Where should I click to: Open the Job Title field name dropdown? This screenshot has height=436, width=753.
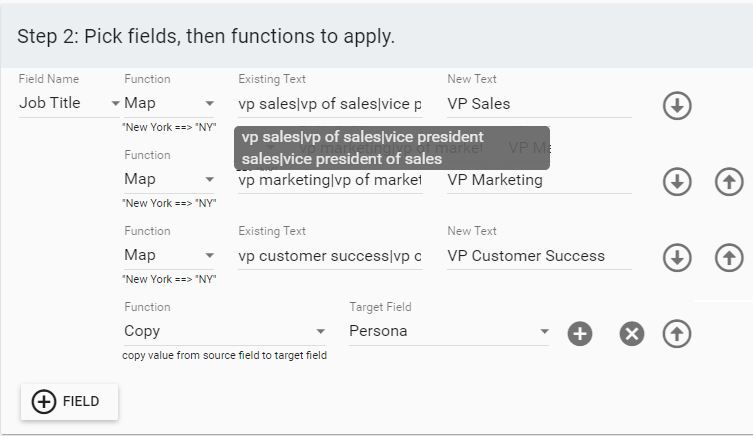tap(69, 103)
